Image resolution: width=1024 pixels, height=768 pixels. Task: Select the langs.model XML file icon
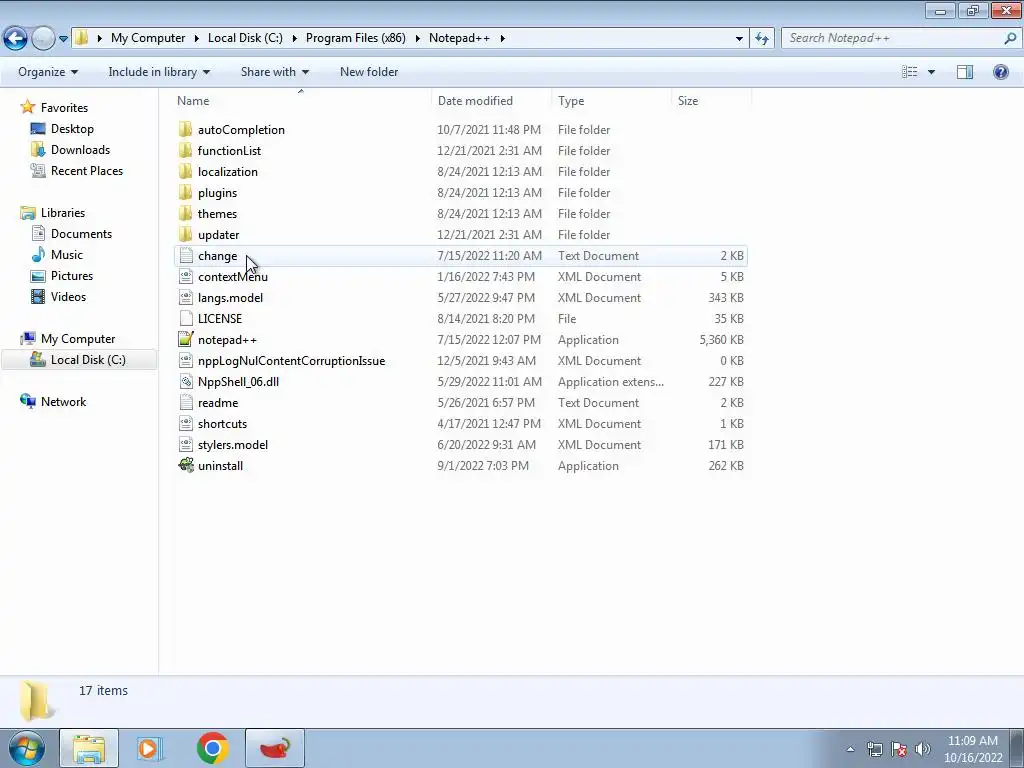186,298
